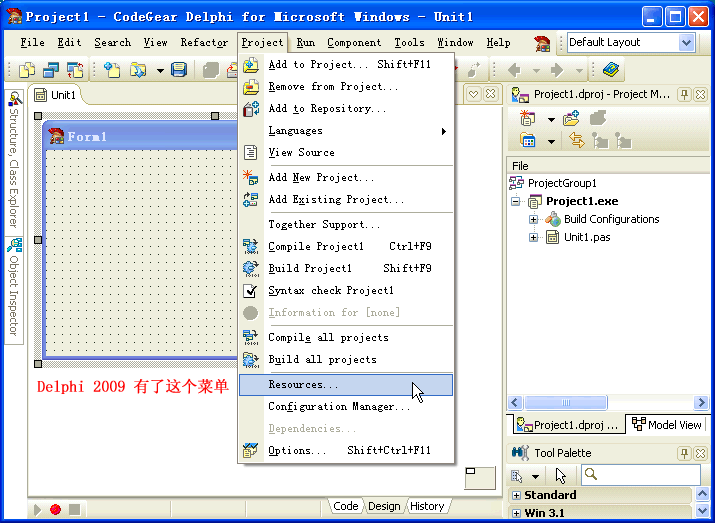715x523 pixels.
Task: Choose Add to Project from menu
Action: [x=346, y=65]
